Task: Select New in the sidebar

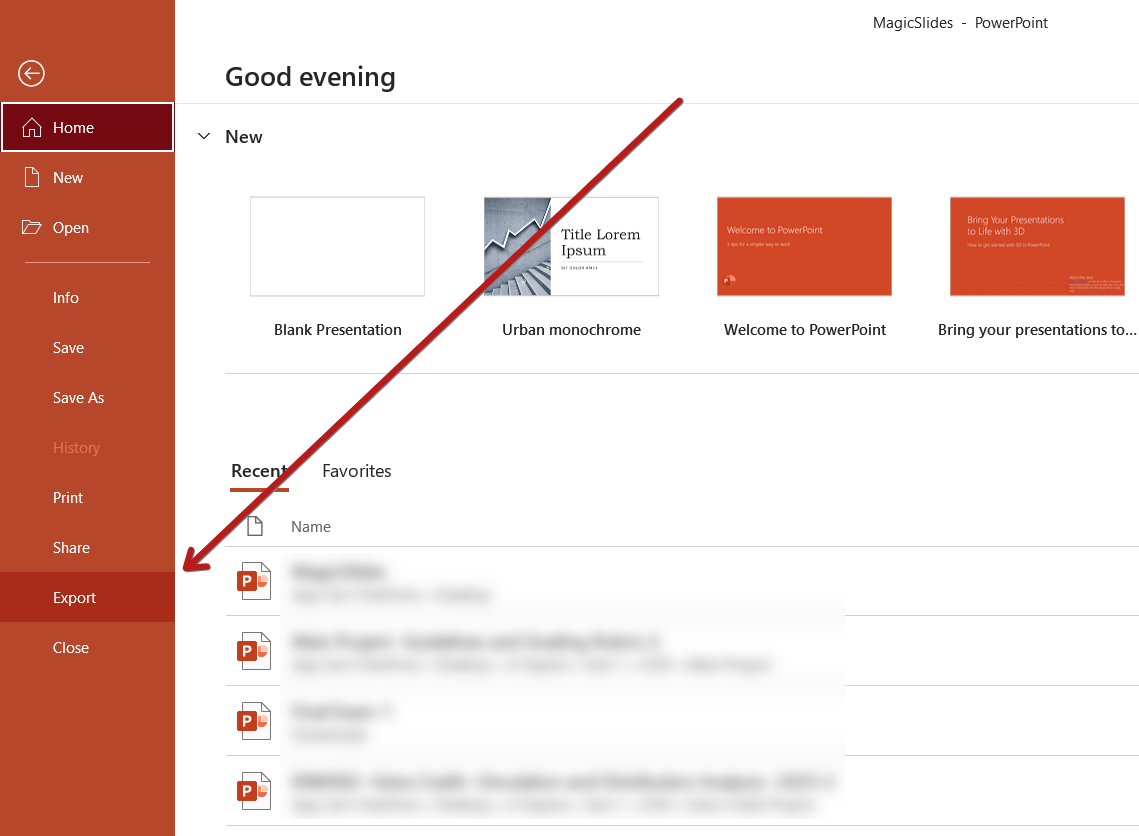Action: [87, 177]
